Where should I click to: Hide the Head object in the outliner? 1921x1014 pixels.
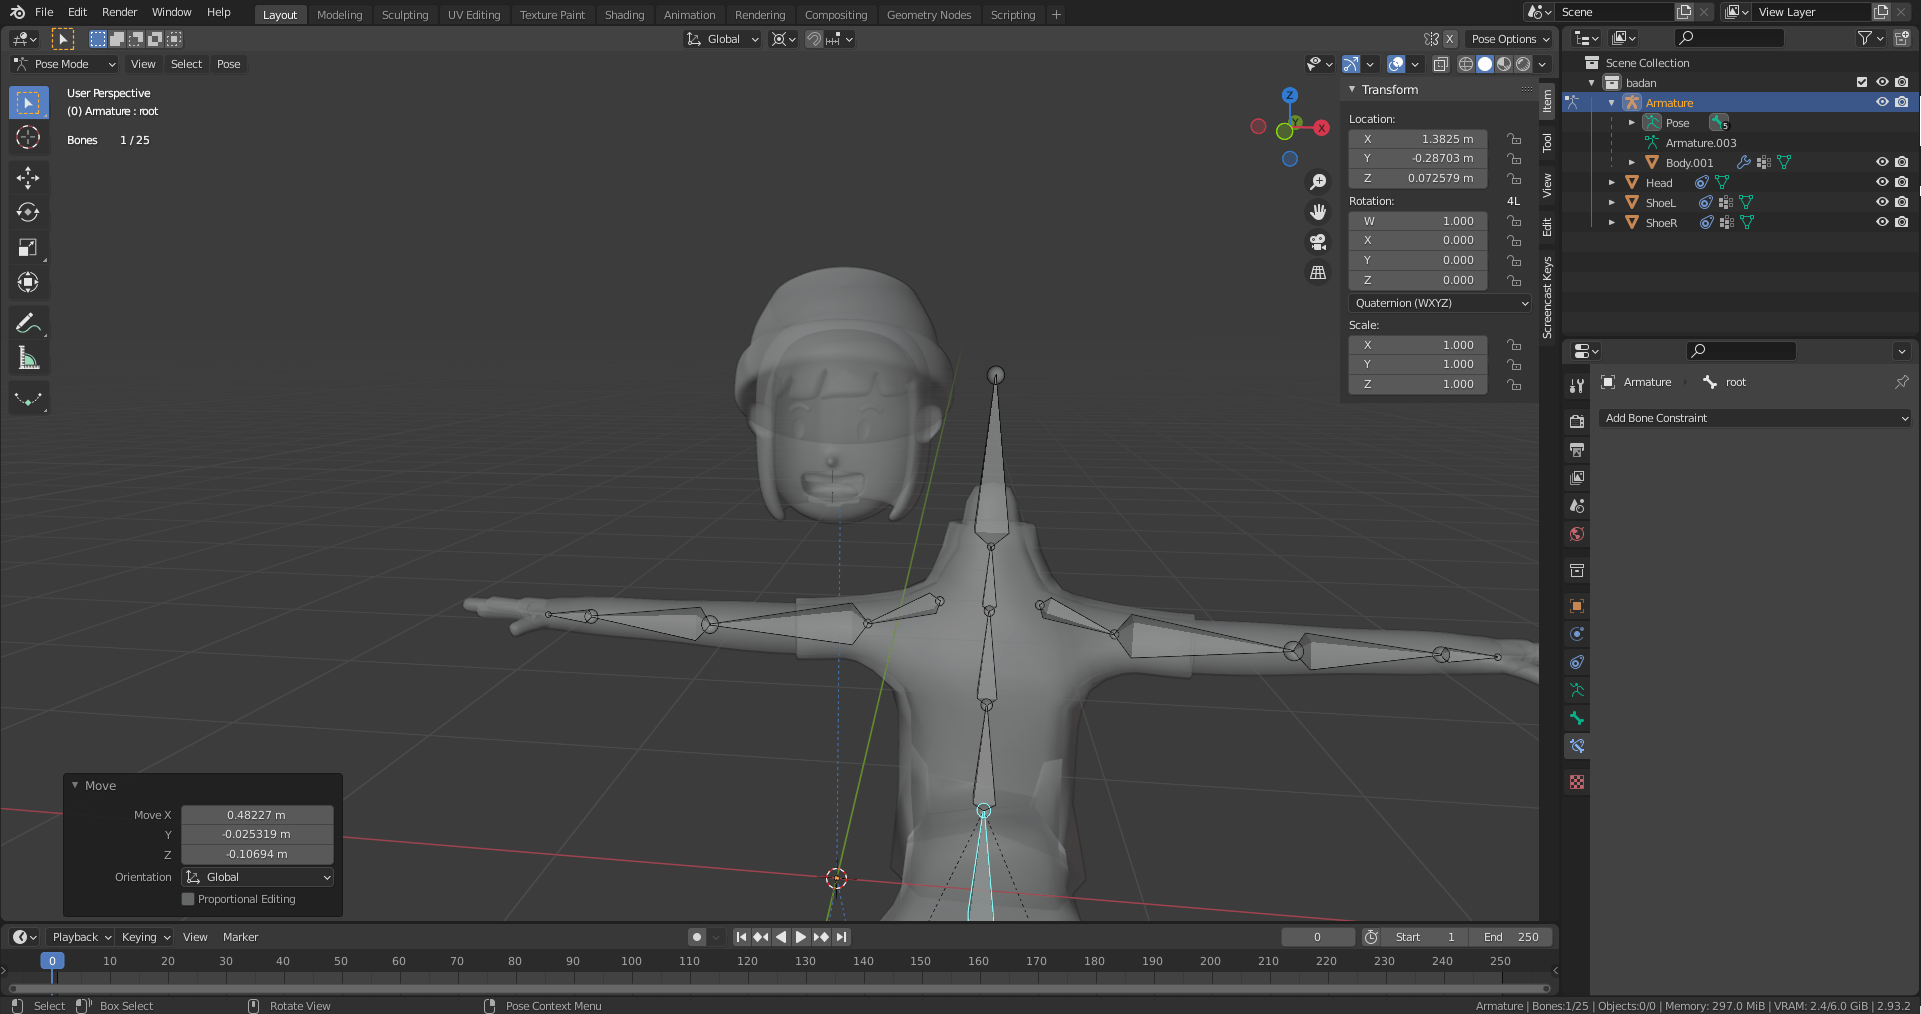click(x=1882, y=182)
